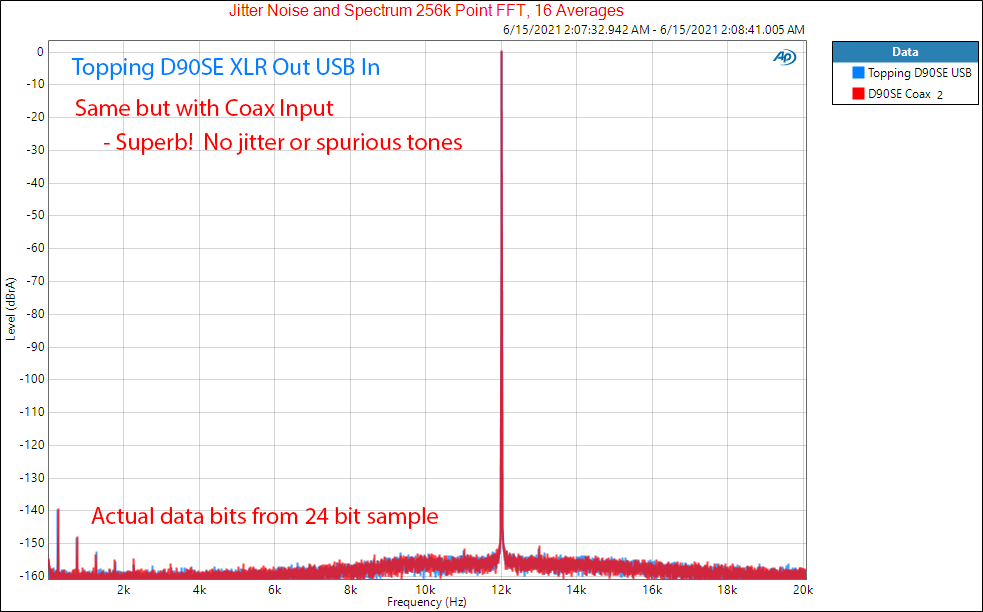Click the 0 level tick label
983x612 pixels.
coord(40,52)
